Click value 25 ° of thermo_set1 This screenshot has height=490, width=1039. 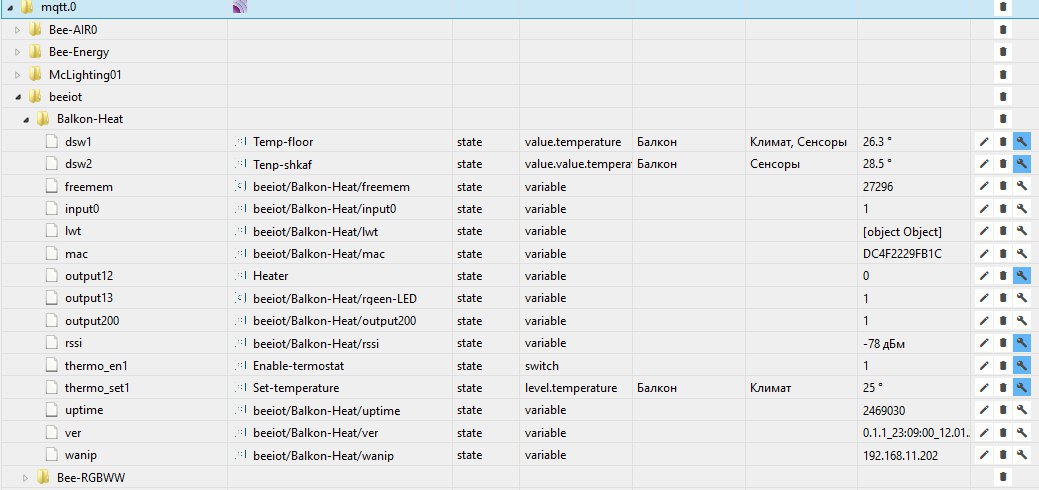[873, 388]
